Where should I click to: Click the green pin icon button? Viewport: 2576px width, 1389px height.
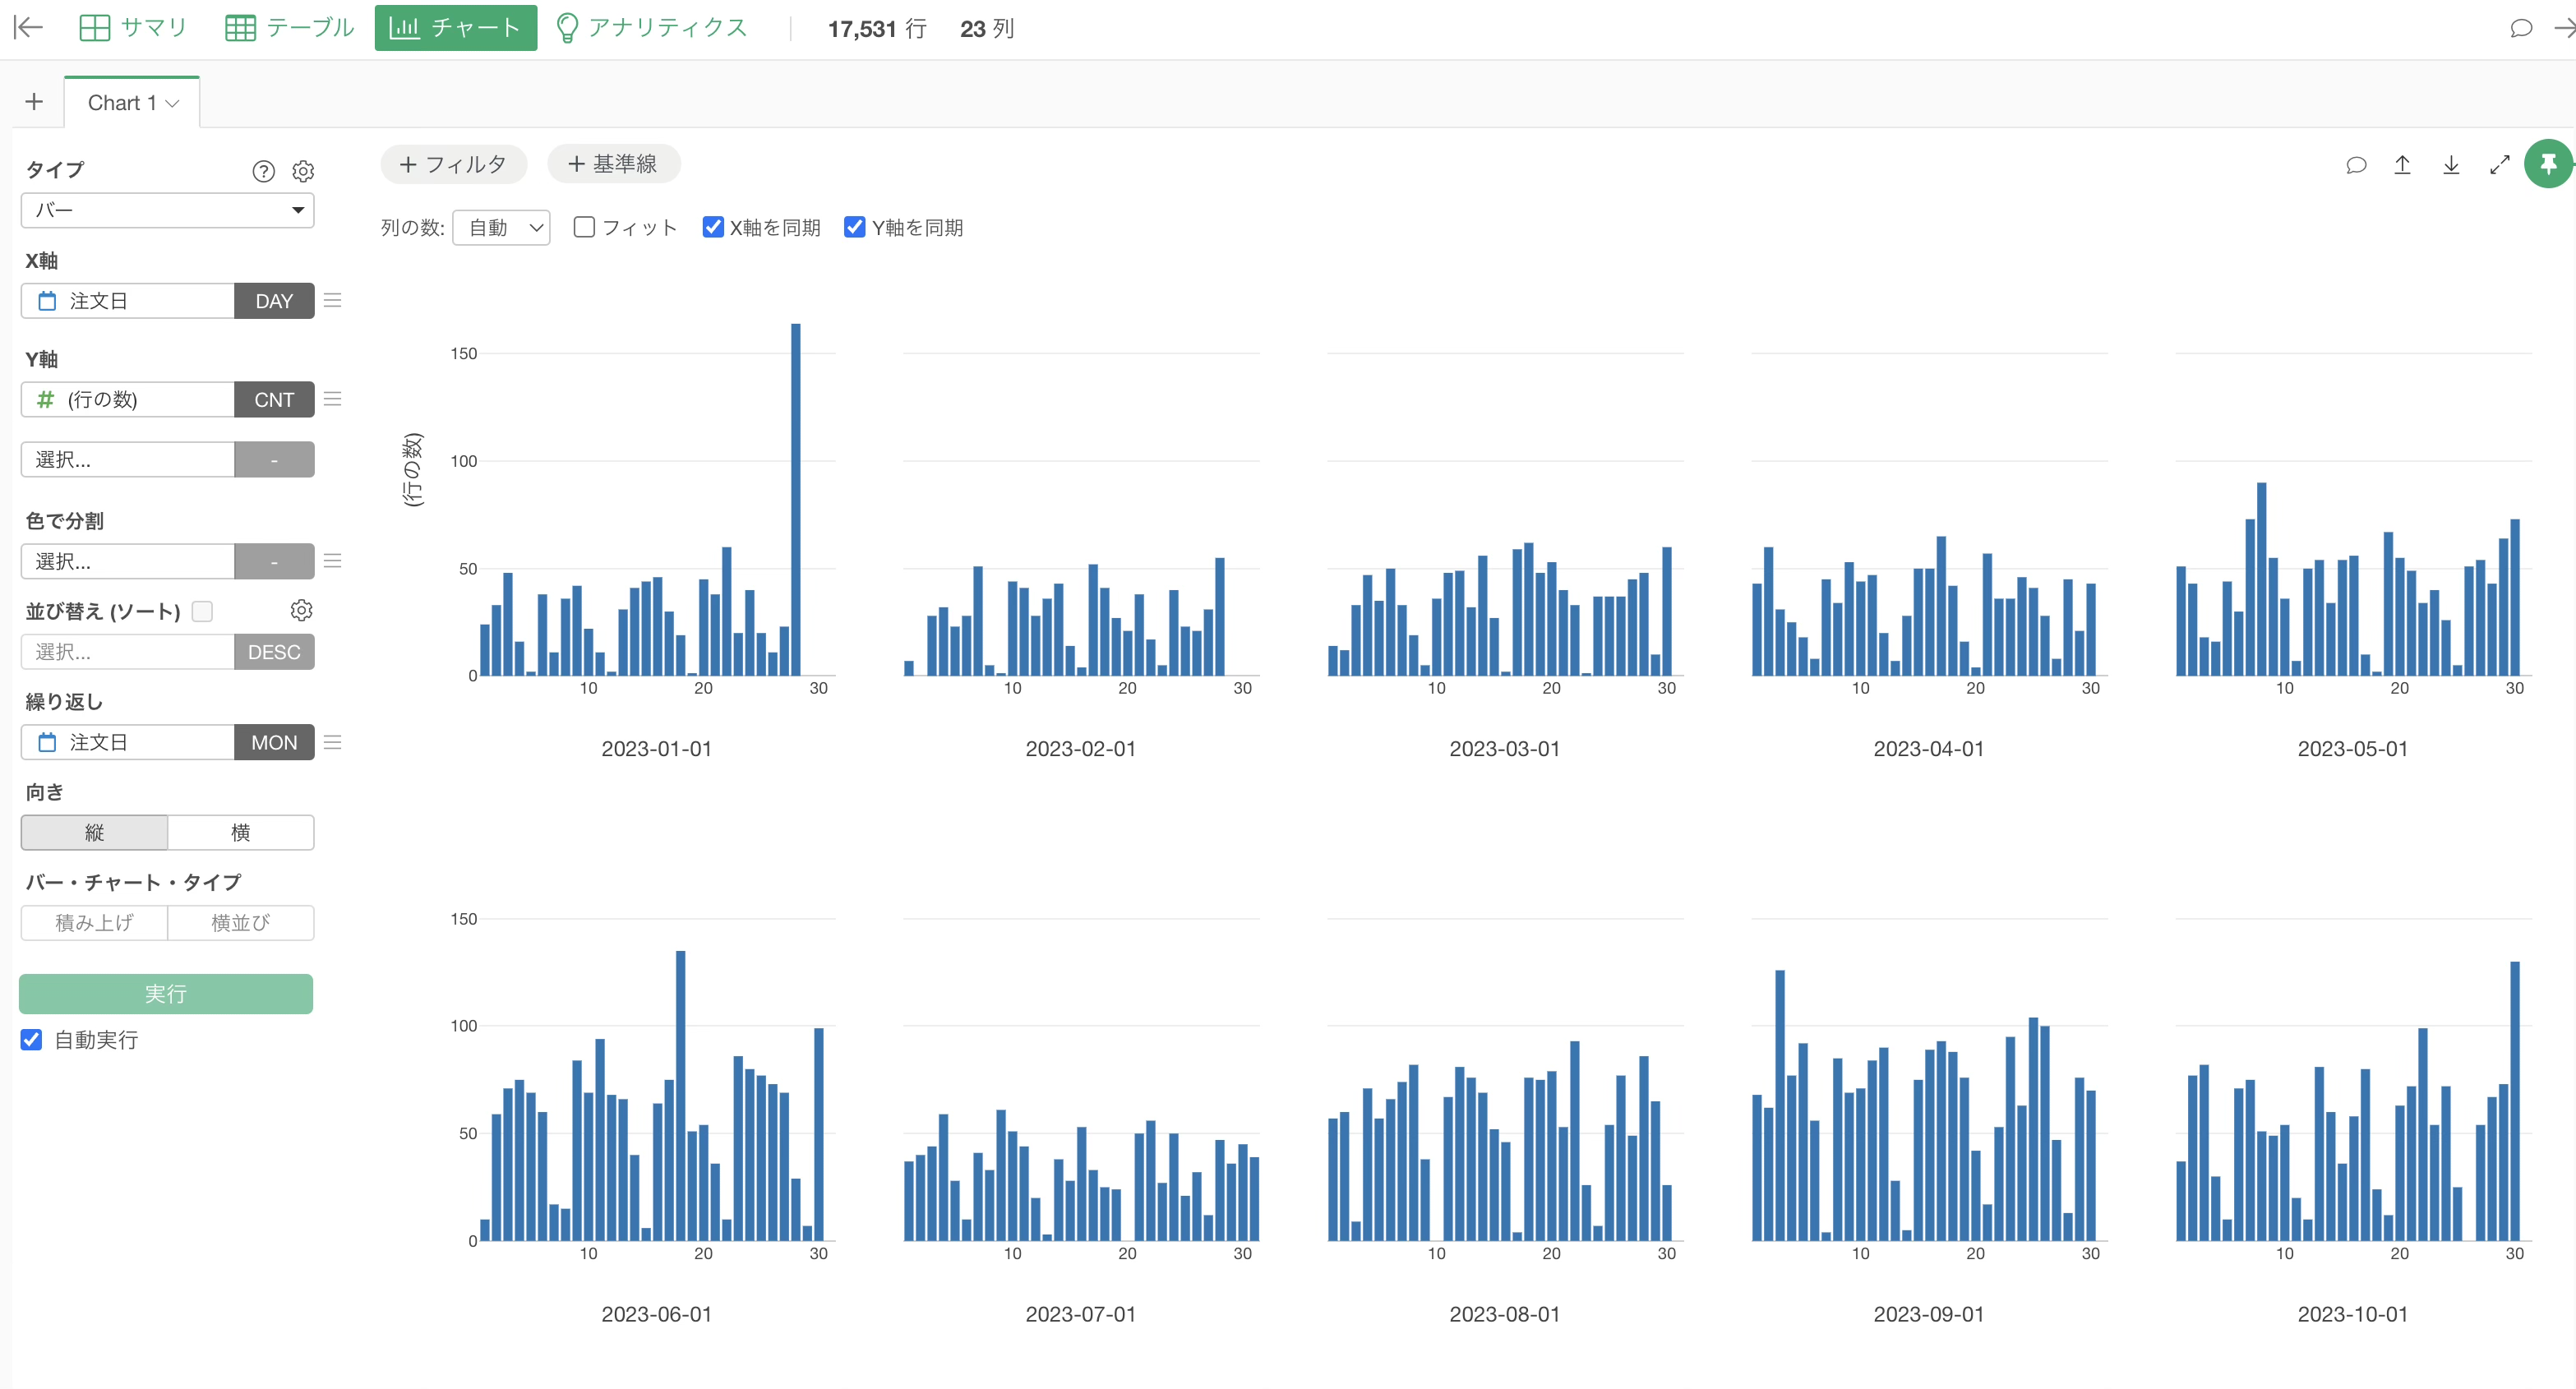(x=2547, y=164)
